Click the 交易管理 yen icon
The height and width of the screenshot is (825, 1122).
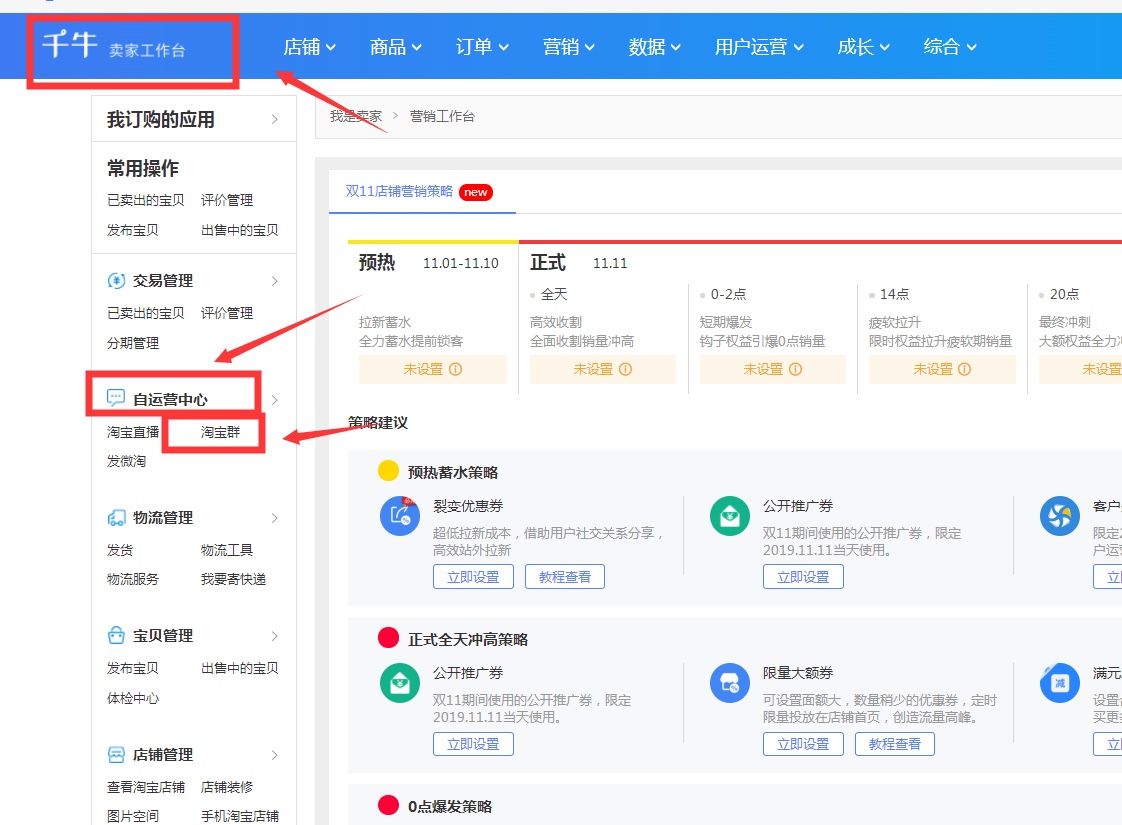[x=116, y=280]
